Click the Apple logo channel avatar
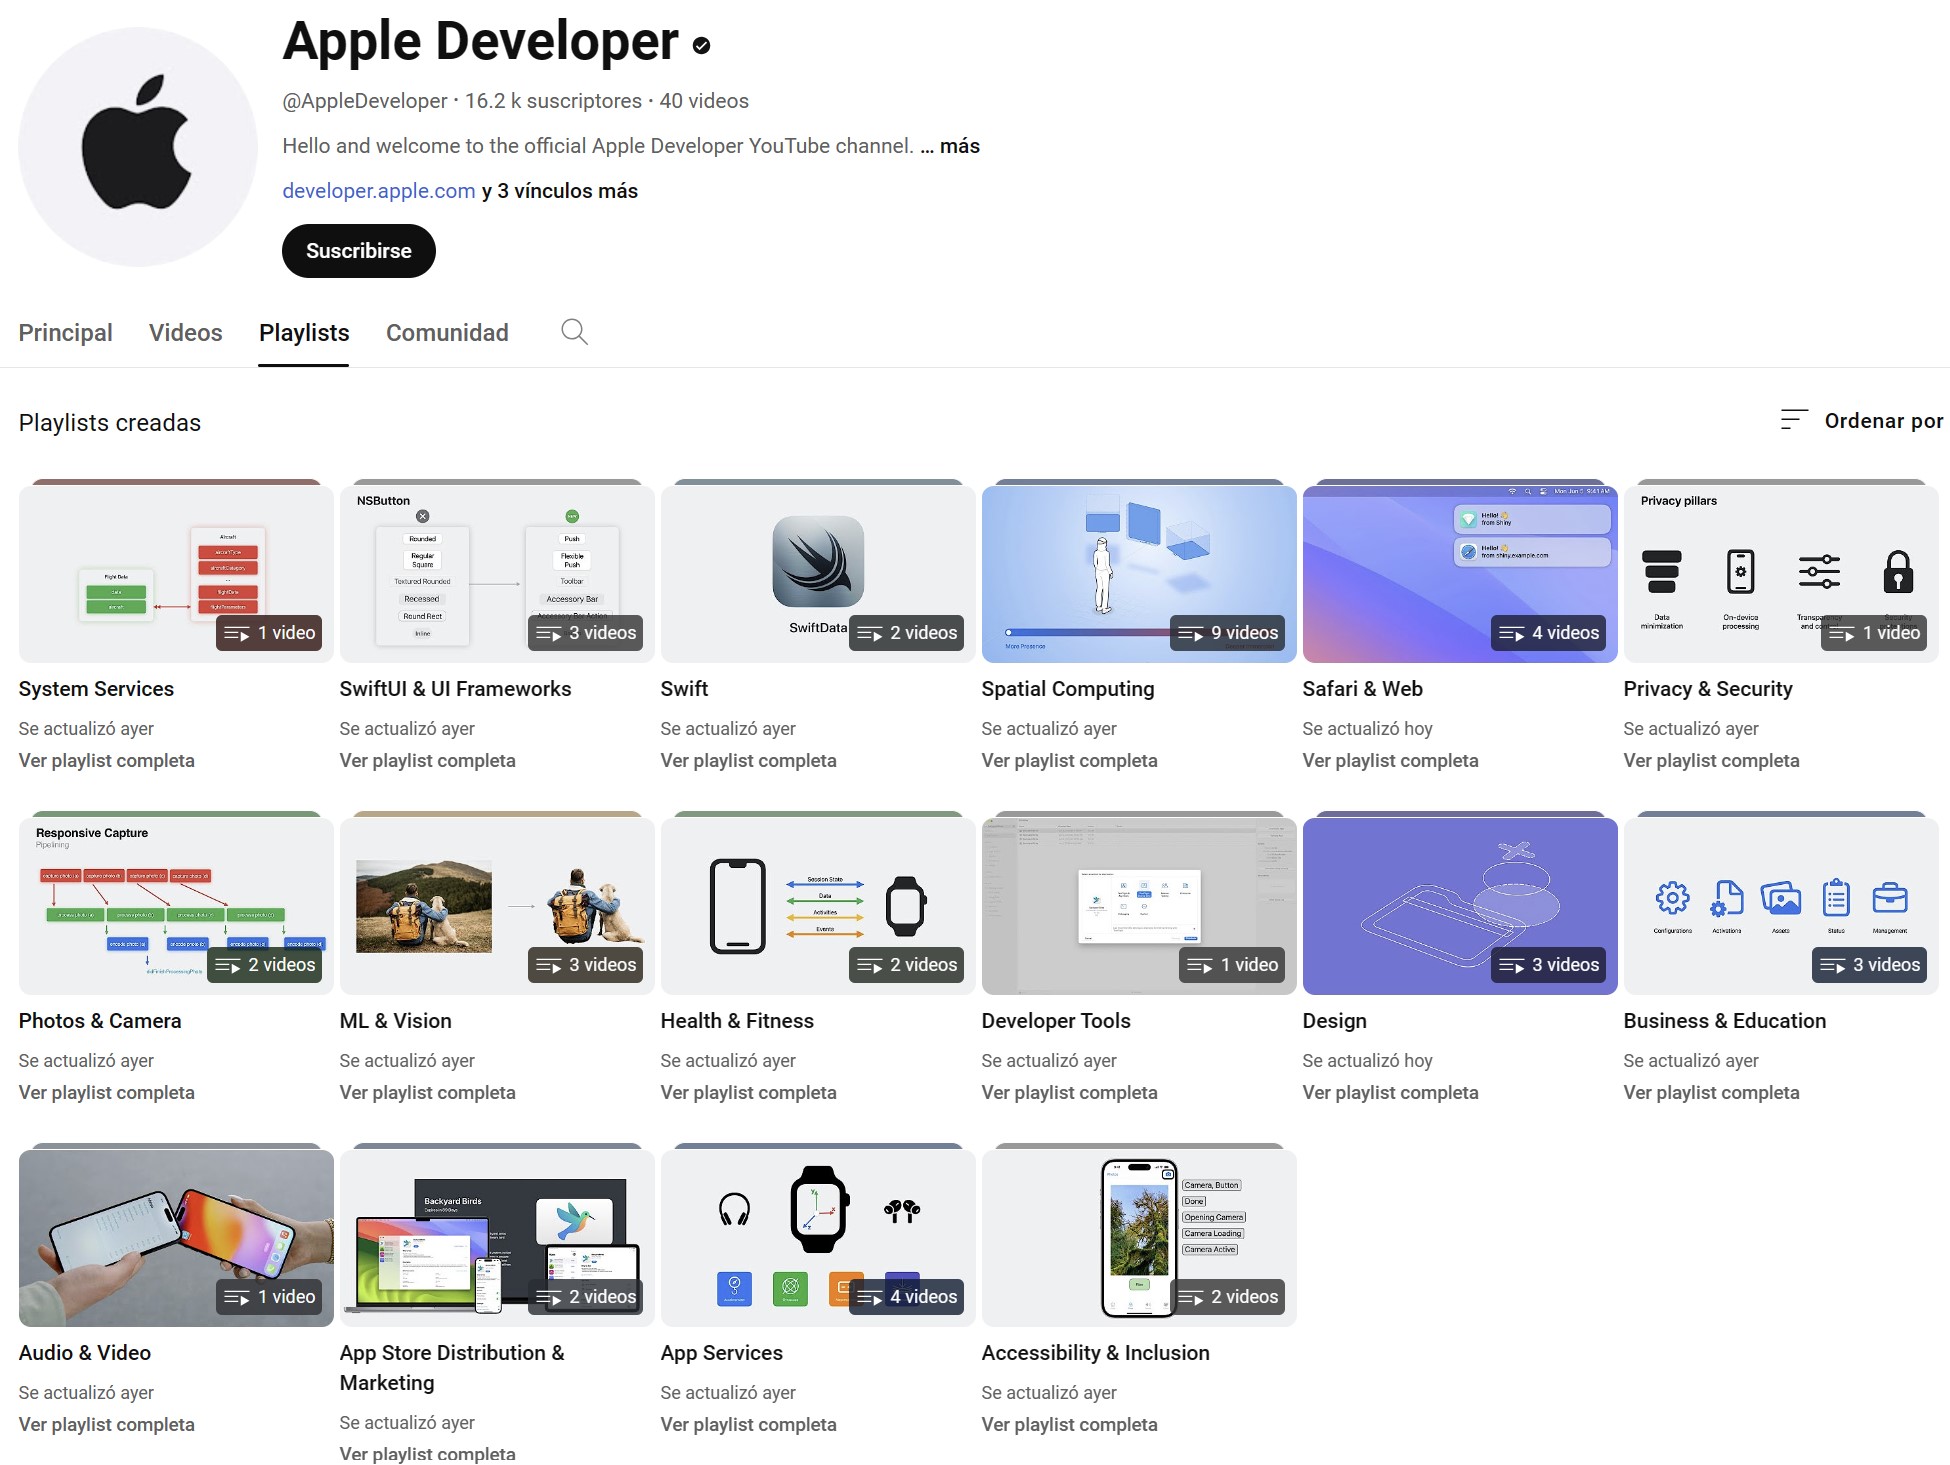 point(138,147)
